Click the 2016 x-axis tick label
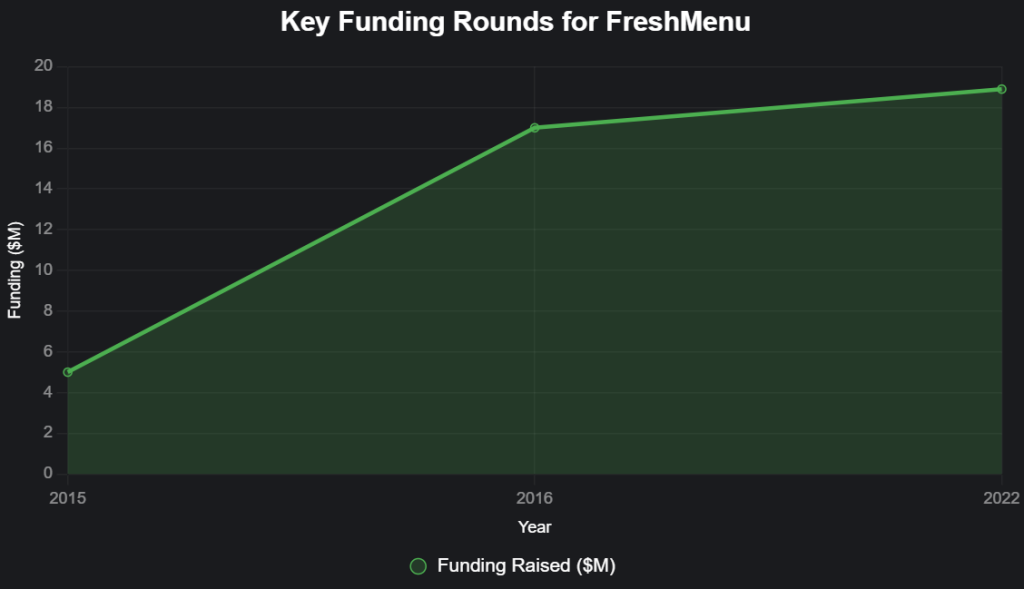The image size is (1024, 589). [535, 497]
